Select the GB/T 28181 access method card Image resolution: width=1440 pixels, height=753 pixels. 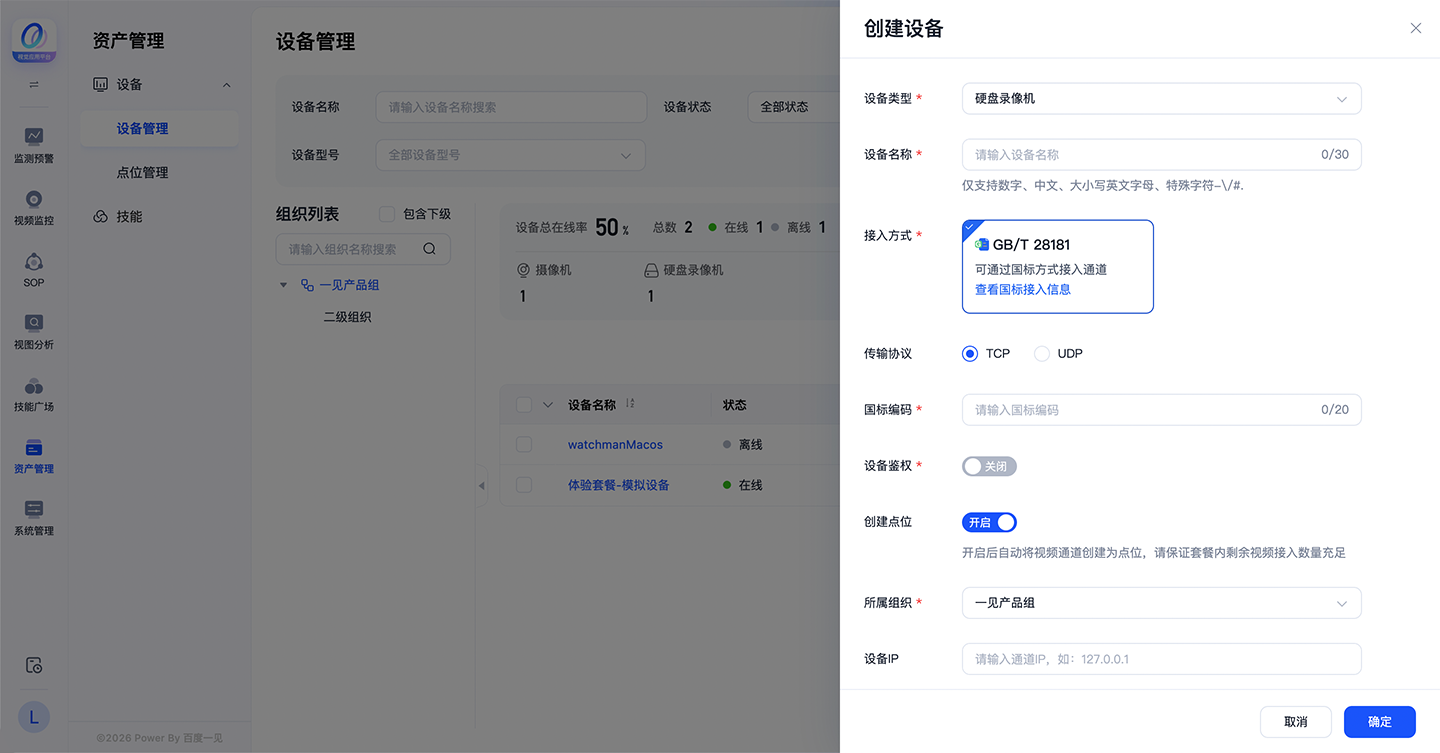[1058, 267]
